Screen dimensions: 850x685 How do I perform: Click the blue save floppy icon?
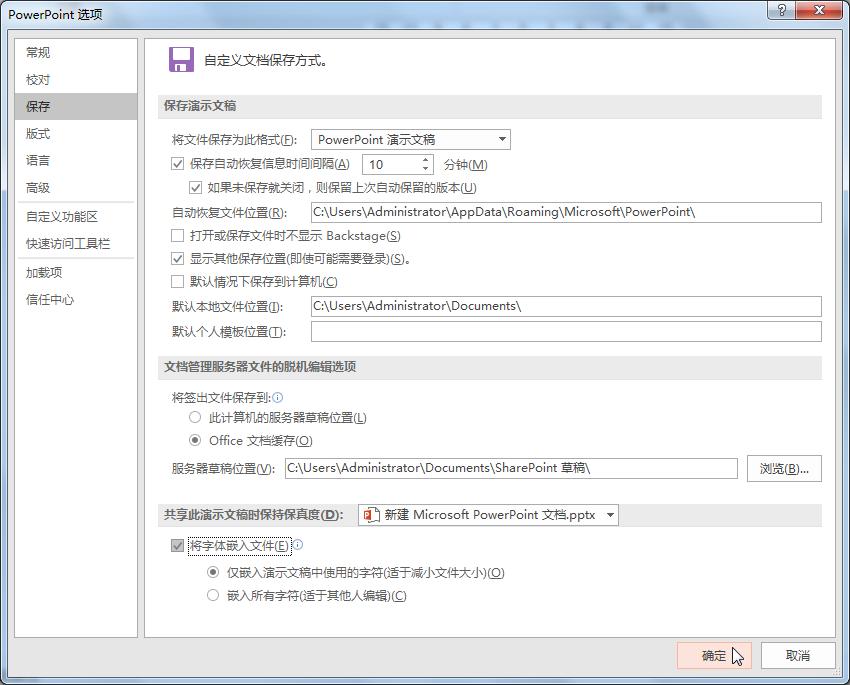click(x=182, y=60)
